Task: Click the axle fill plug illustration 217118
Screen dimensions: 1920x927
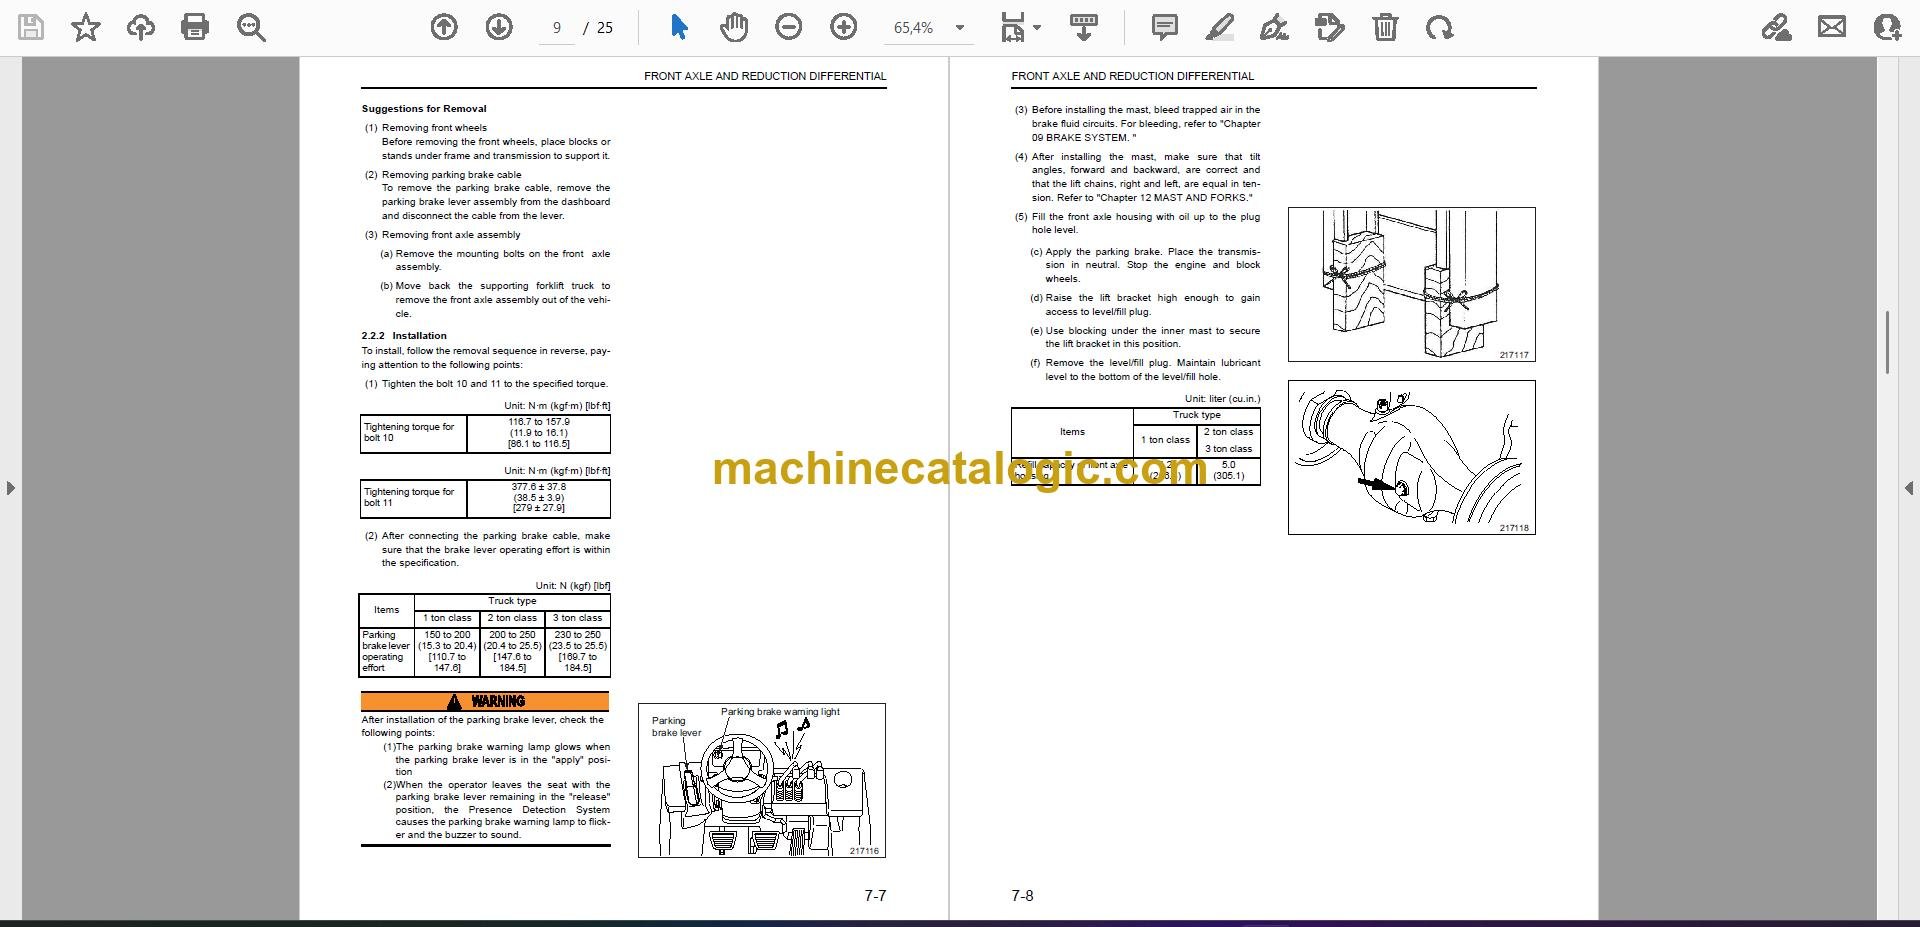Action: tap(1411, 457)
